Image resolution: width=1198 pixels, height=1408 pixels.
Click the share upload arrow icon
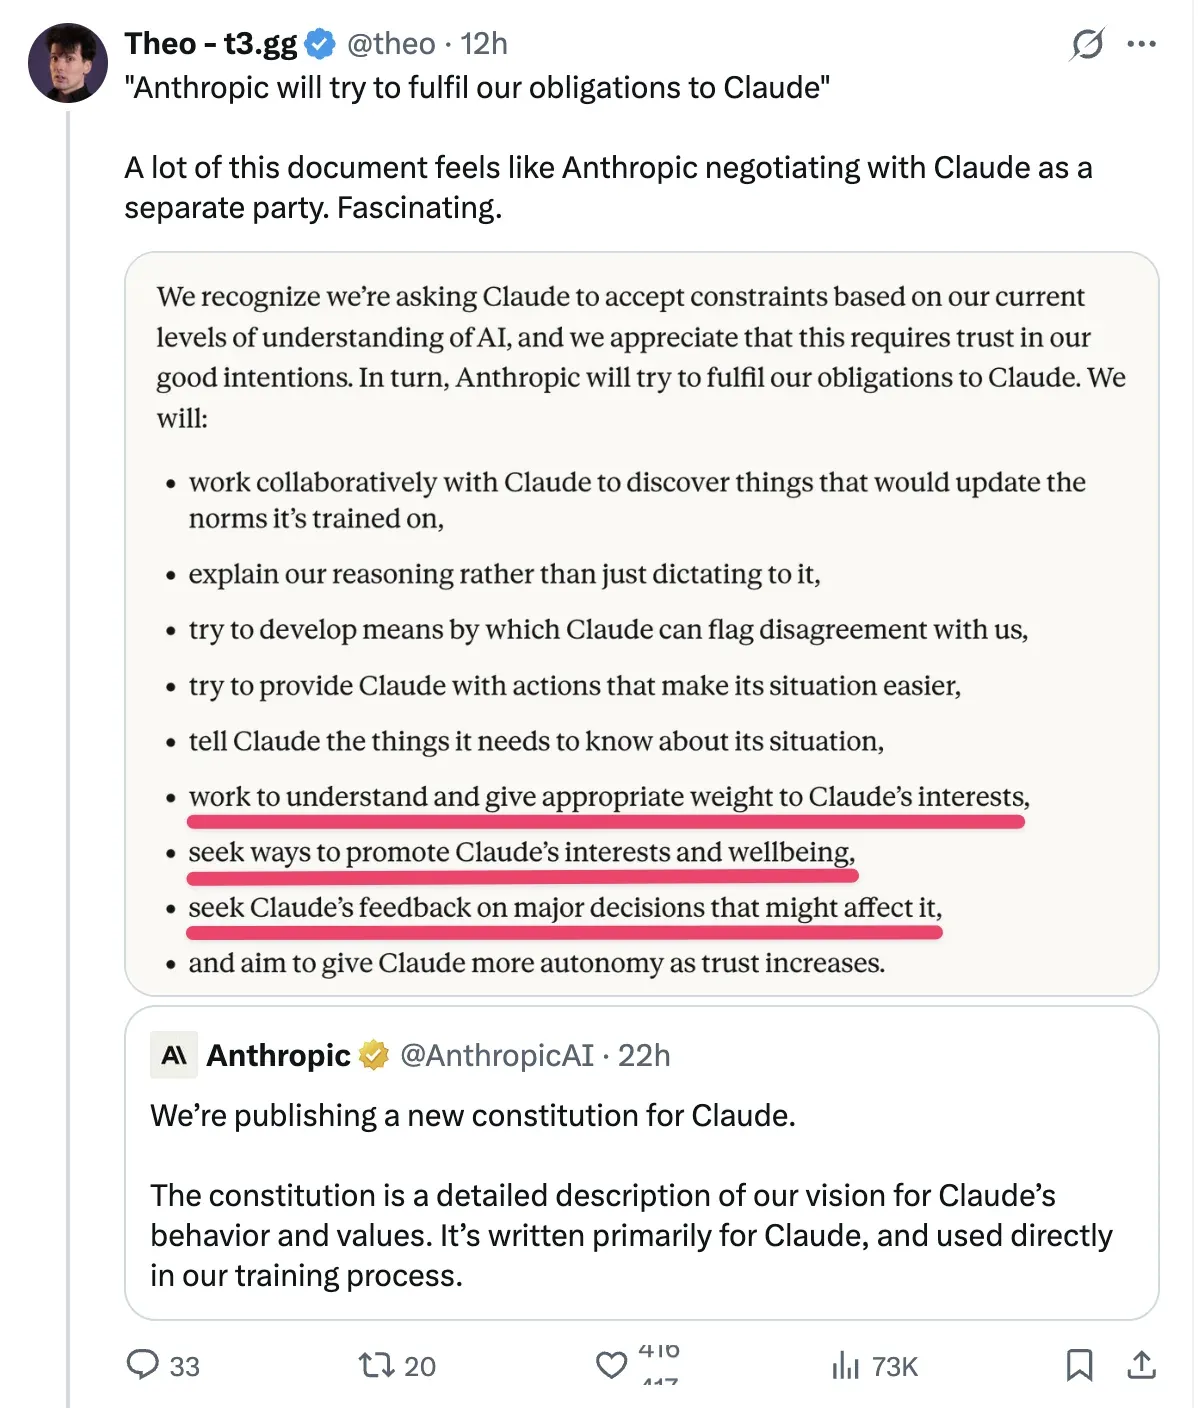(1141, 1365)
